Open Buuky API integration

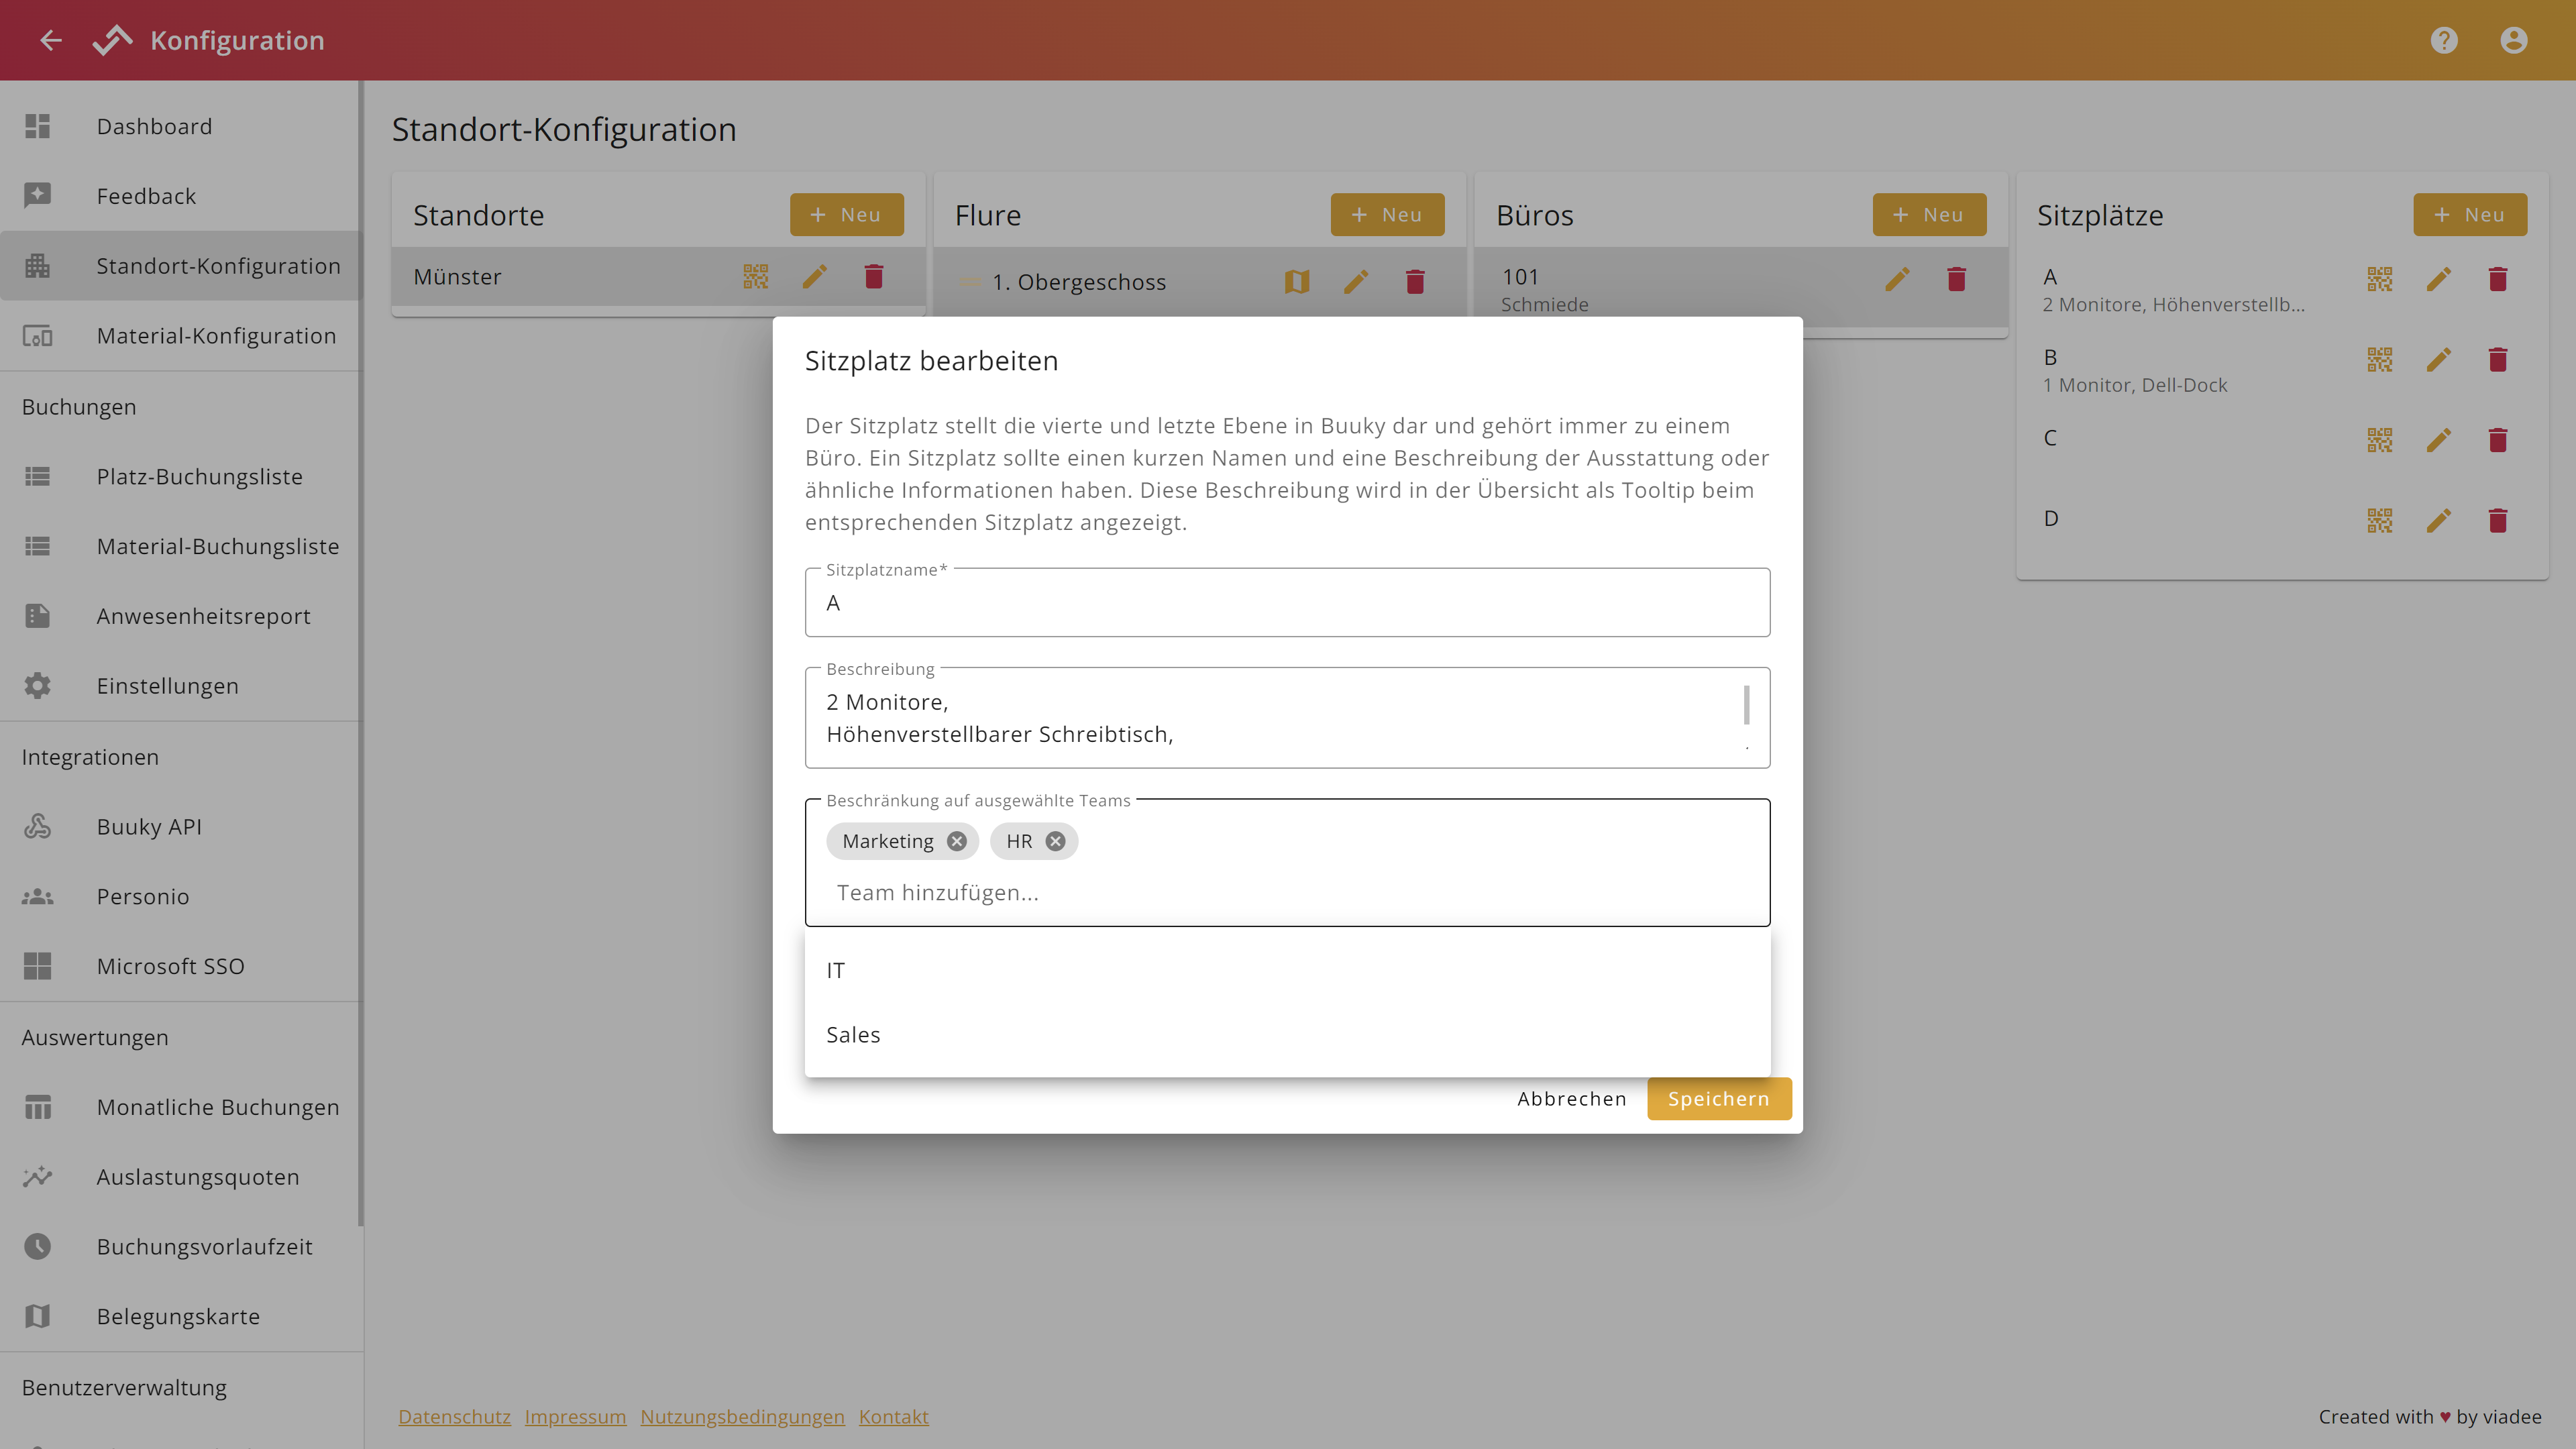click(180, 827)
